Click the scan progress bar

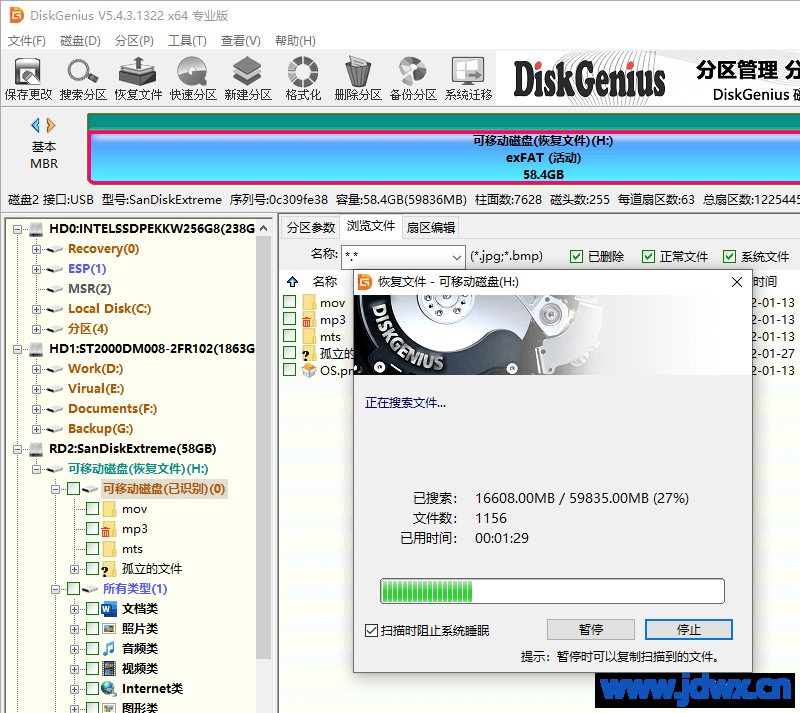coord(552,591)
